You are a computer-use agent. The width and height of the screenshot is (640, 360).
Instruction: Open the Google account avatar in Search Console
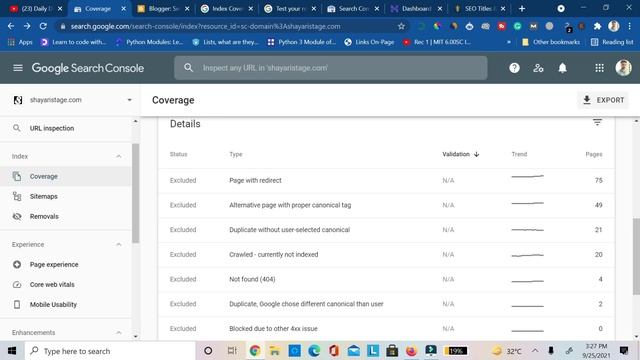click(623, 68)
